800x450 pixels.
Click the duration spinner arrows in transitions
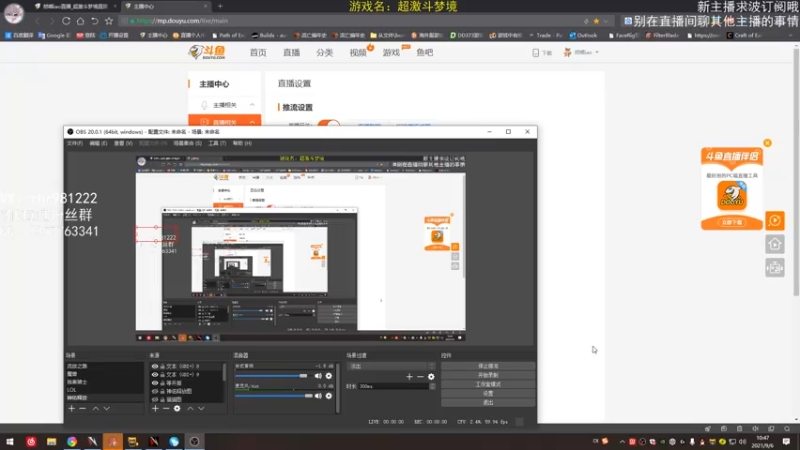[432, 386]
